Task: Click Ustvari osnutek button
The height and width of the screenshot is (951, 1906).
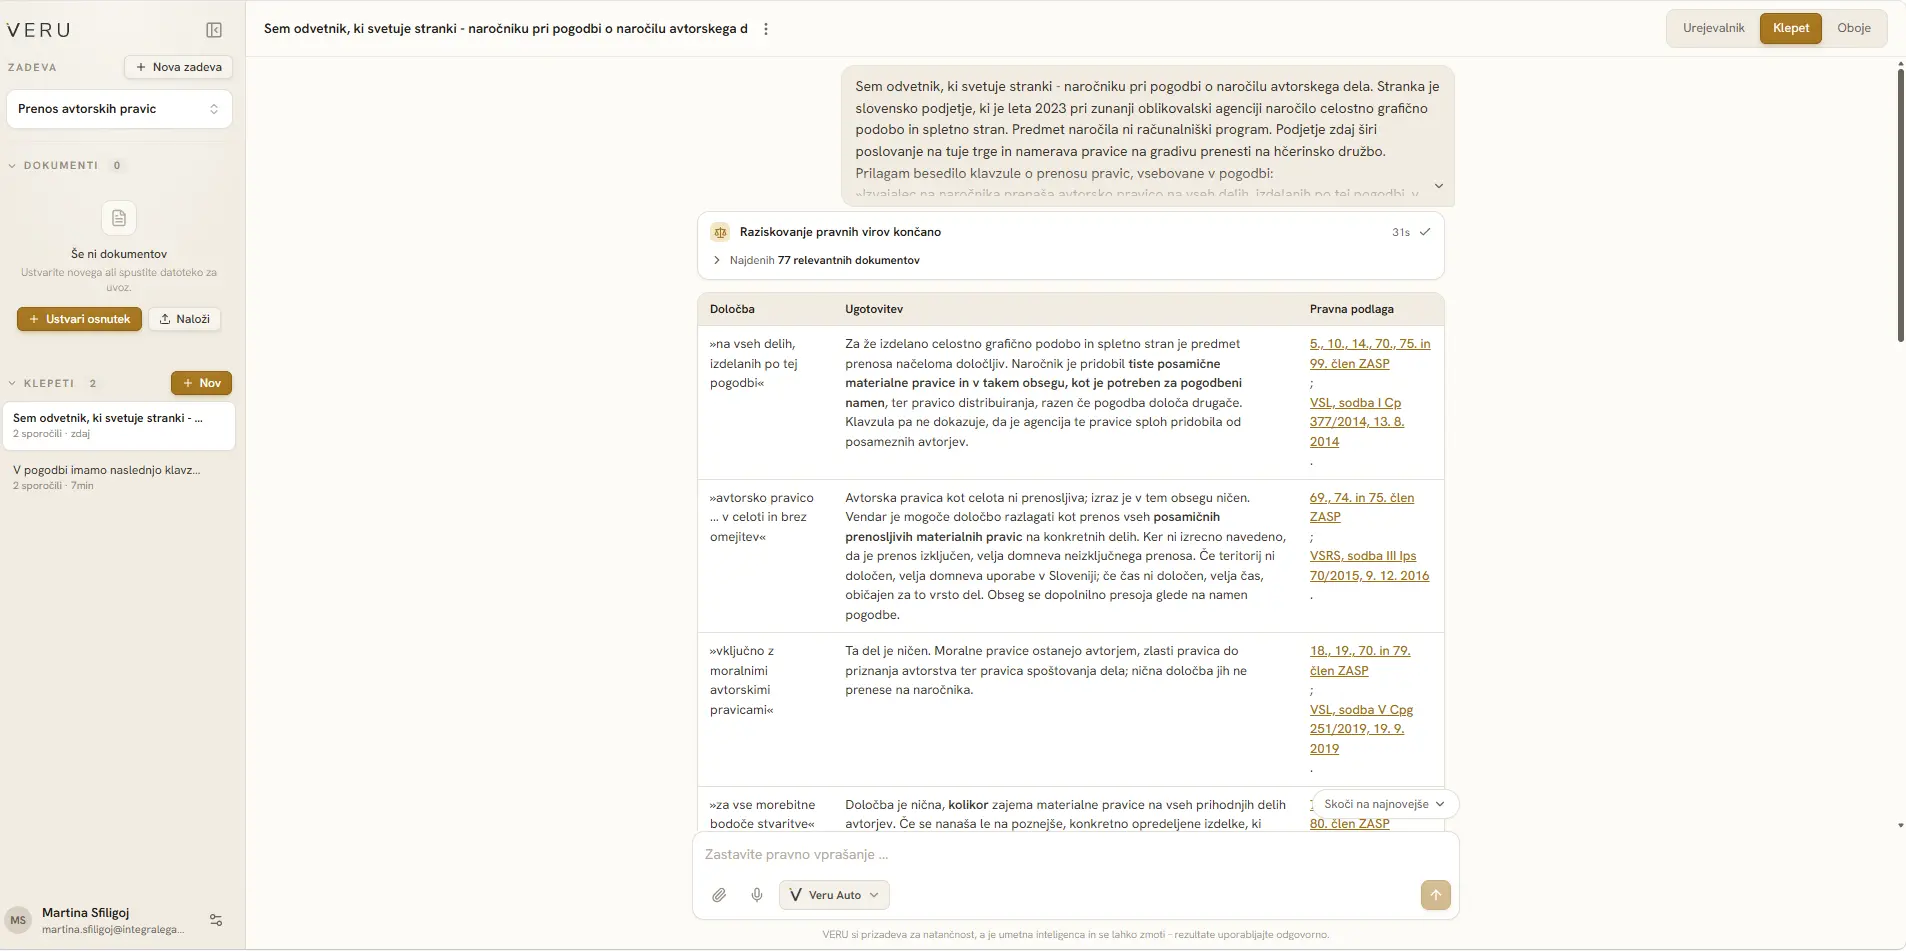Action: (x=79, y=319)
